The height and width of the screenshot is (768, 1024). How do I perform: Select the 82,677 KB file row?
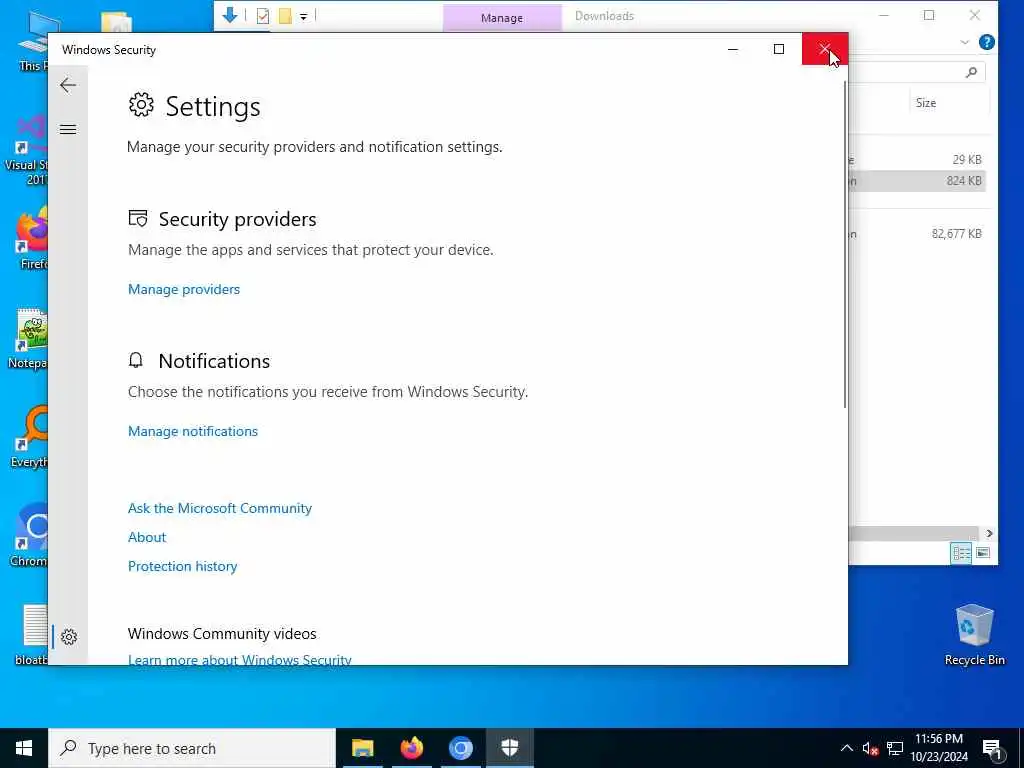[917, 233]
